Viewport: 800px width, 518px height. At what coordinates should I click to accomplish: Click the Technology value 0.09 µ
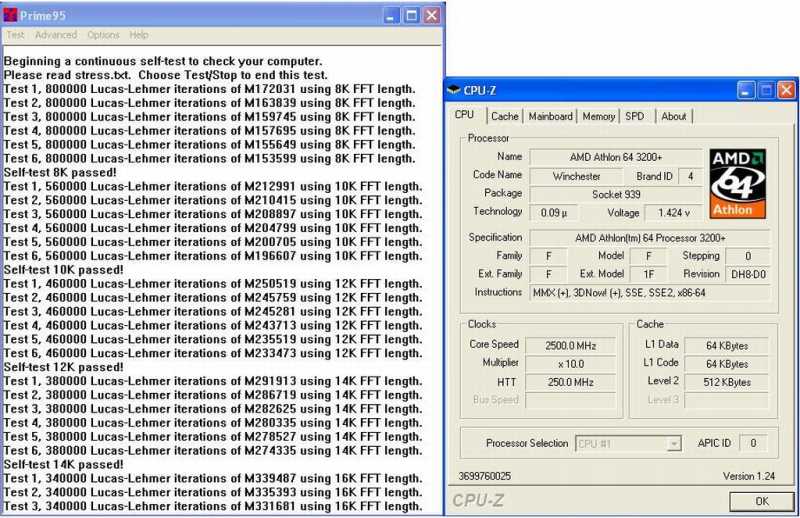coord(554,213)
